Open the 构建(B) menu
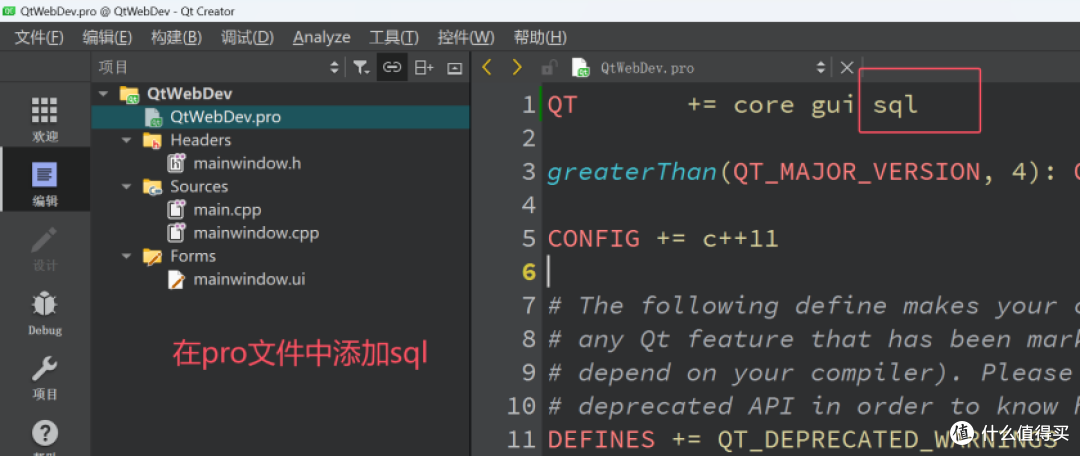The image size is (1080, 456). point(176,37)
